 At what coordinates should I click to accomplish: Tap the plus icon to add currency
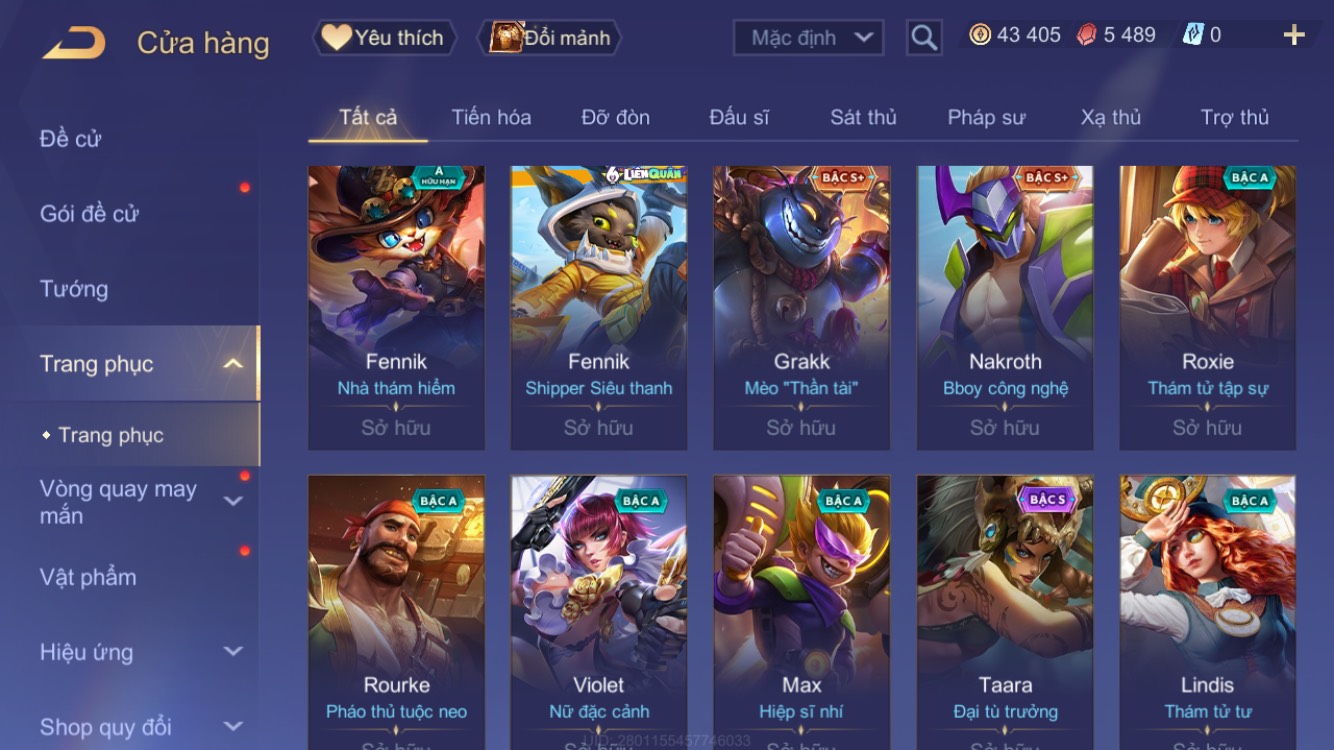(1294, 36)
